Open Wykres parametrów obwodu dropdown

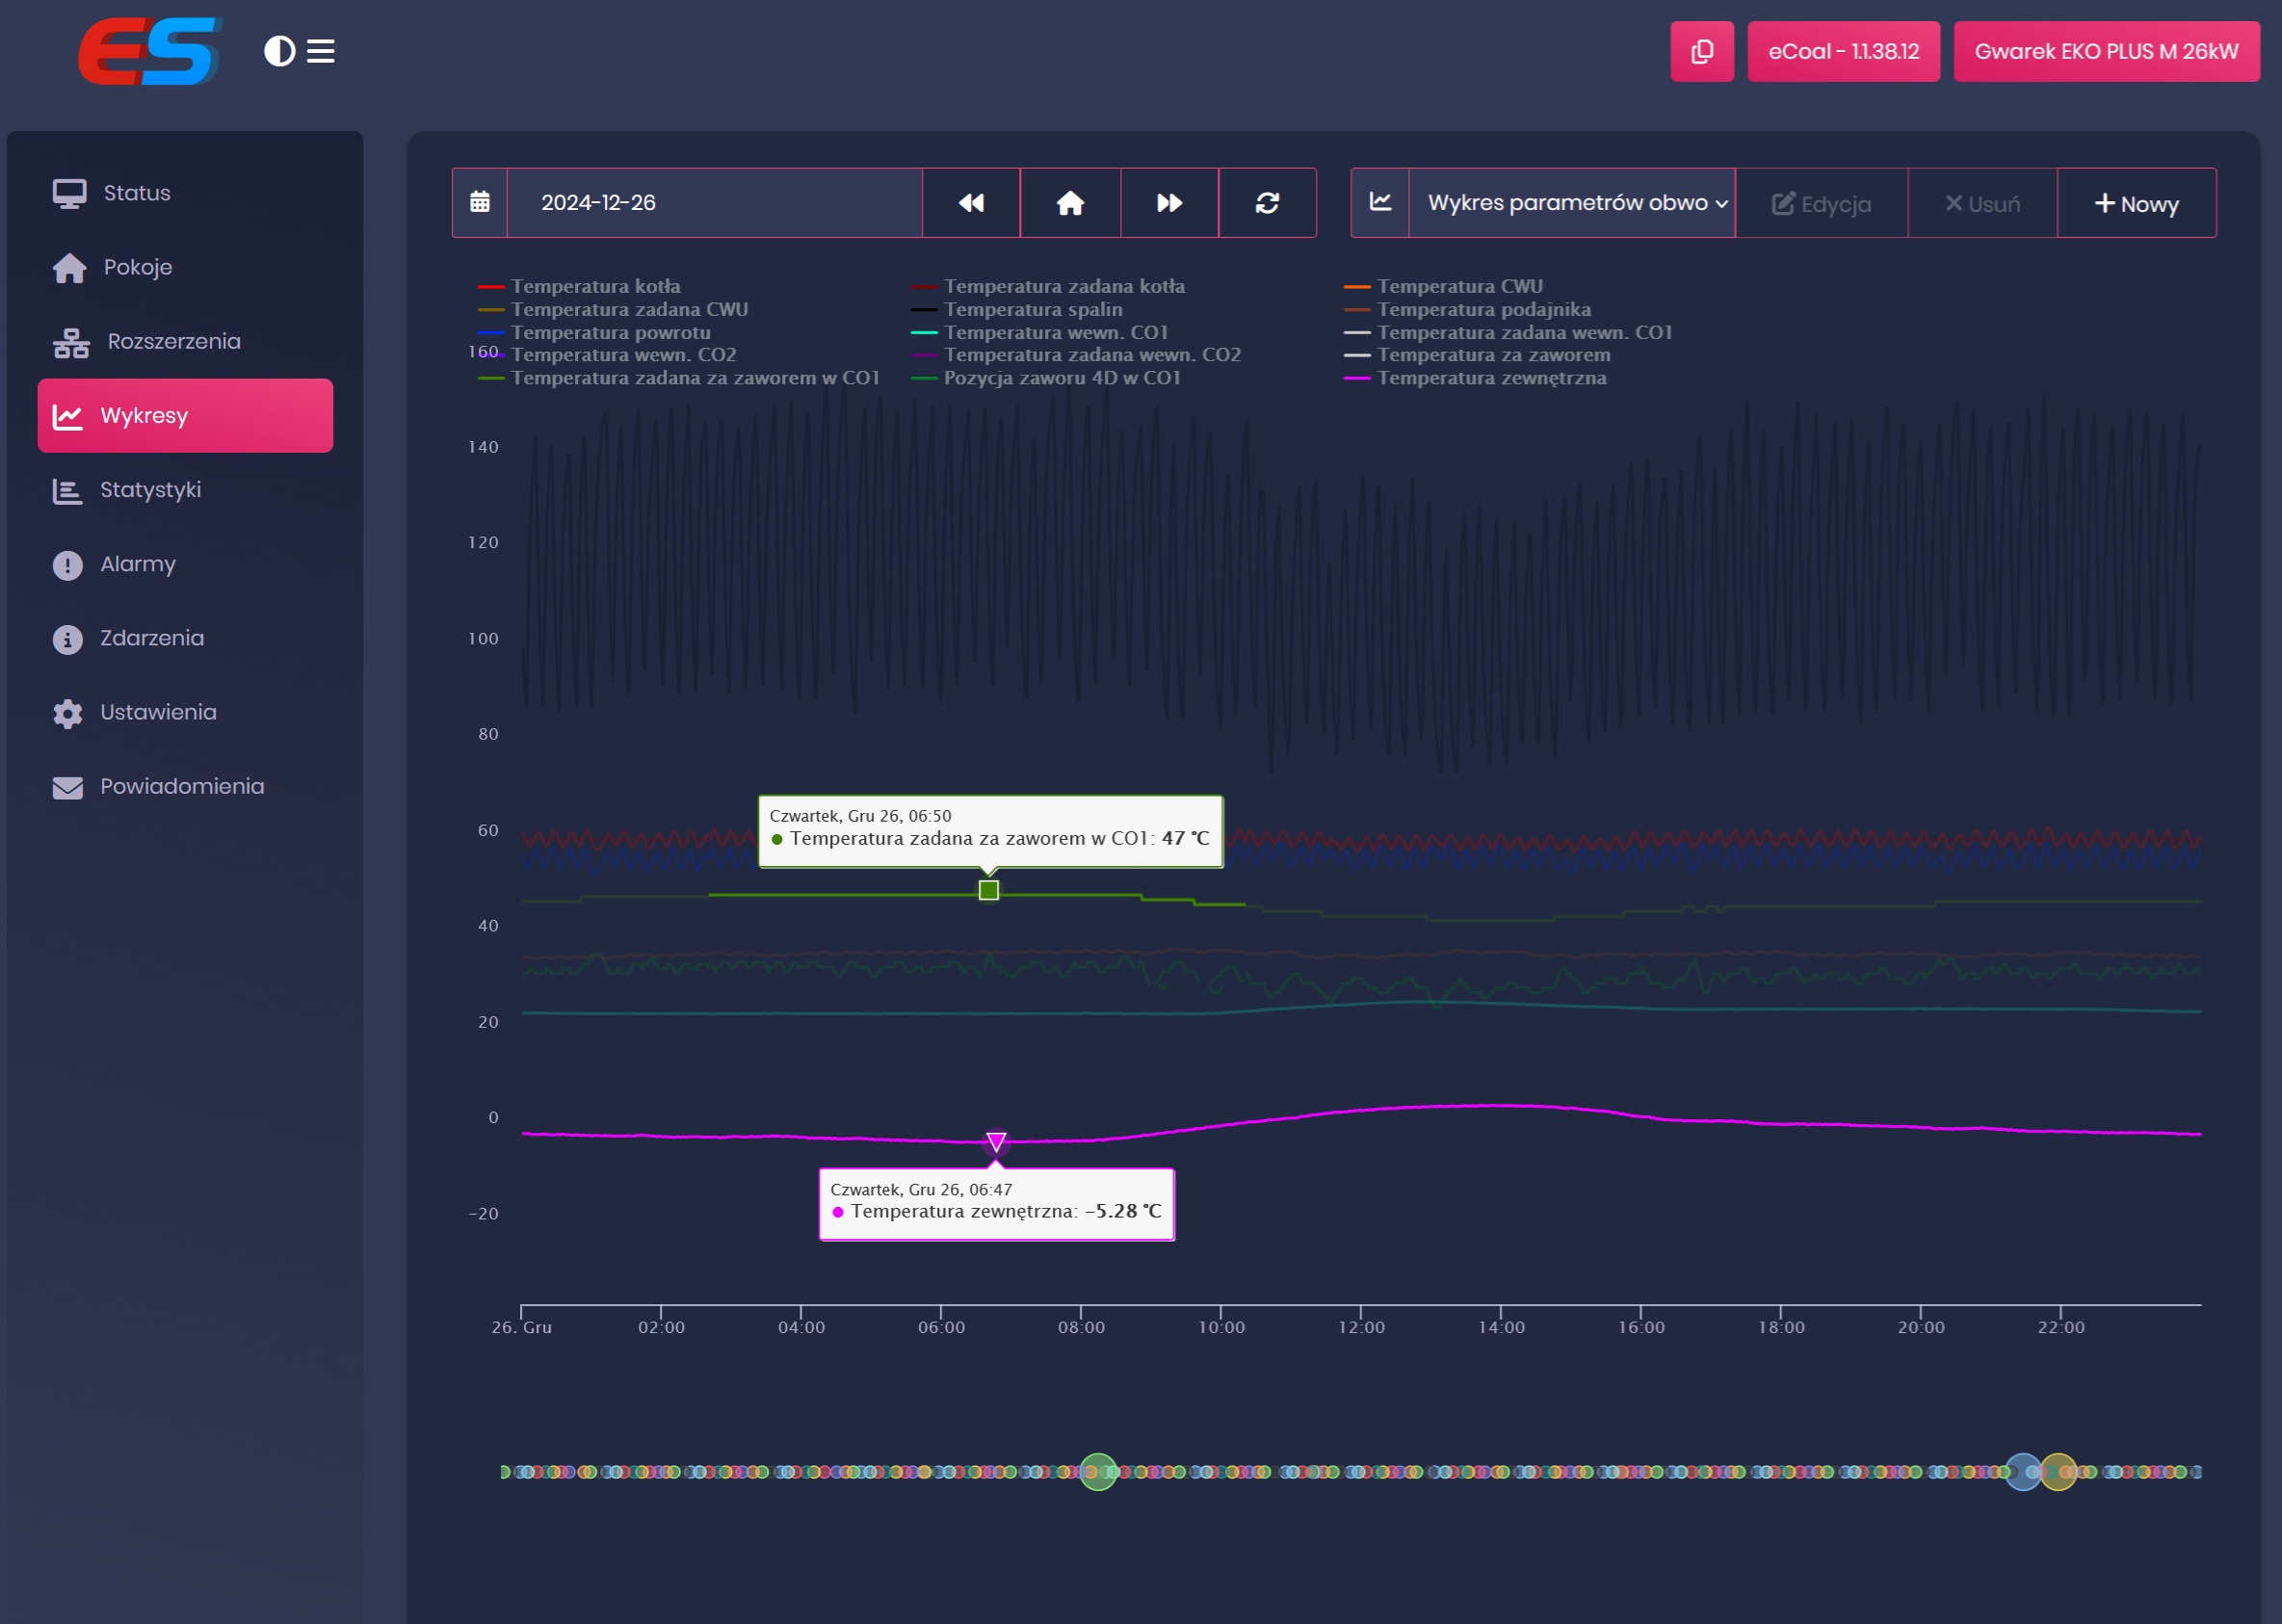click(x=1572, y=203)
